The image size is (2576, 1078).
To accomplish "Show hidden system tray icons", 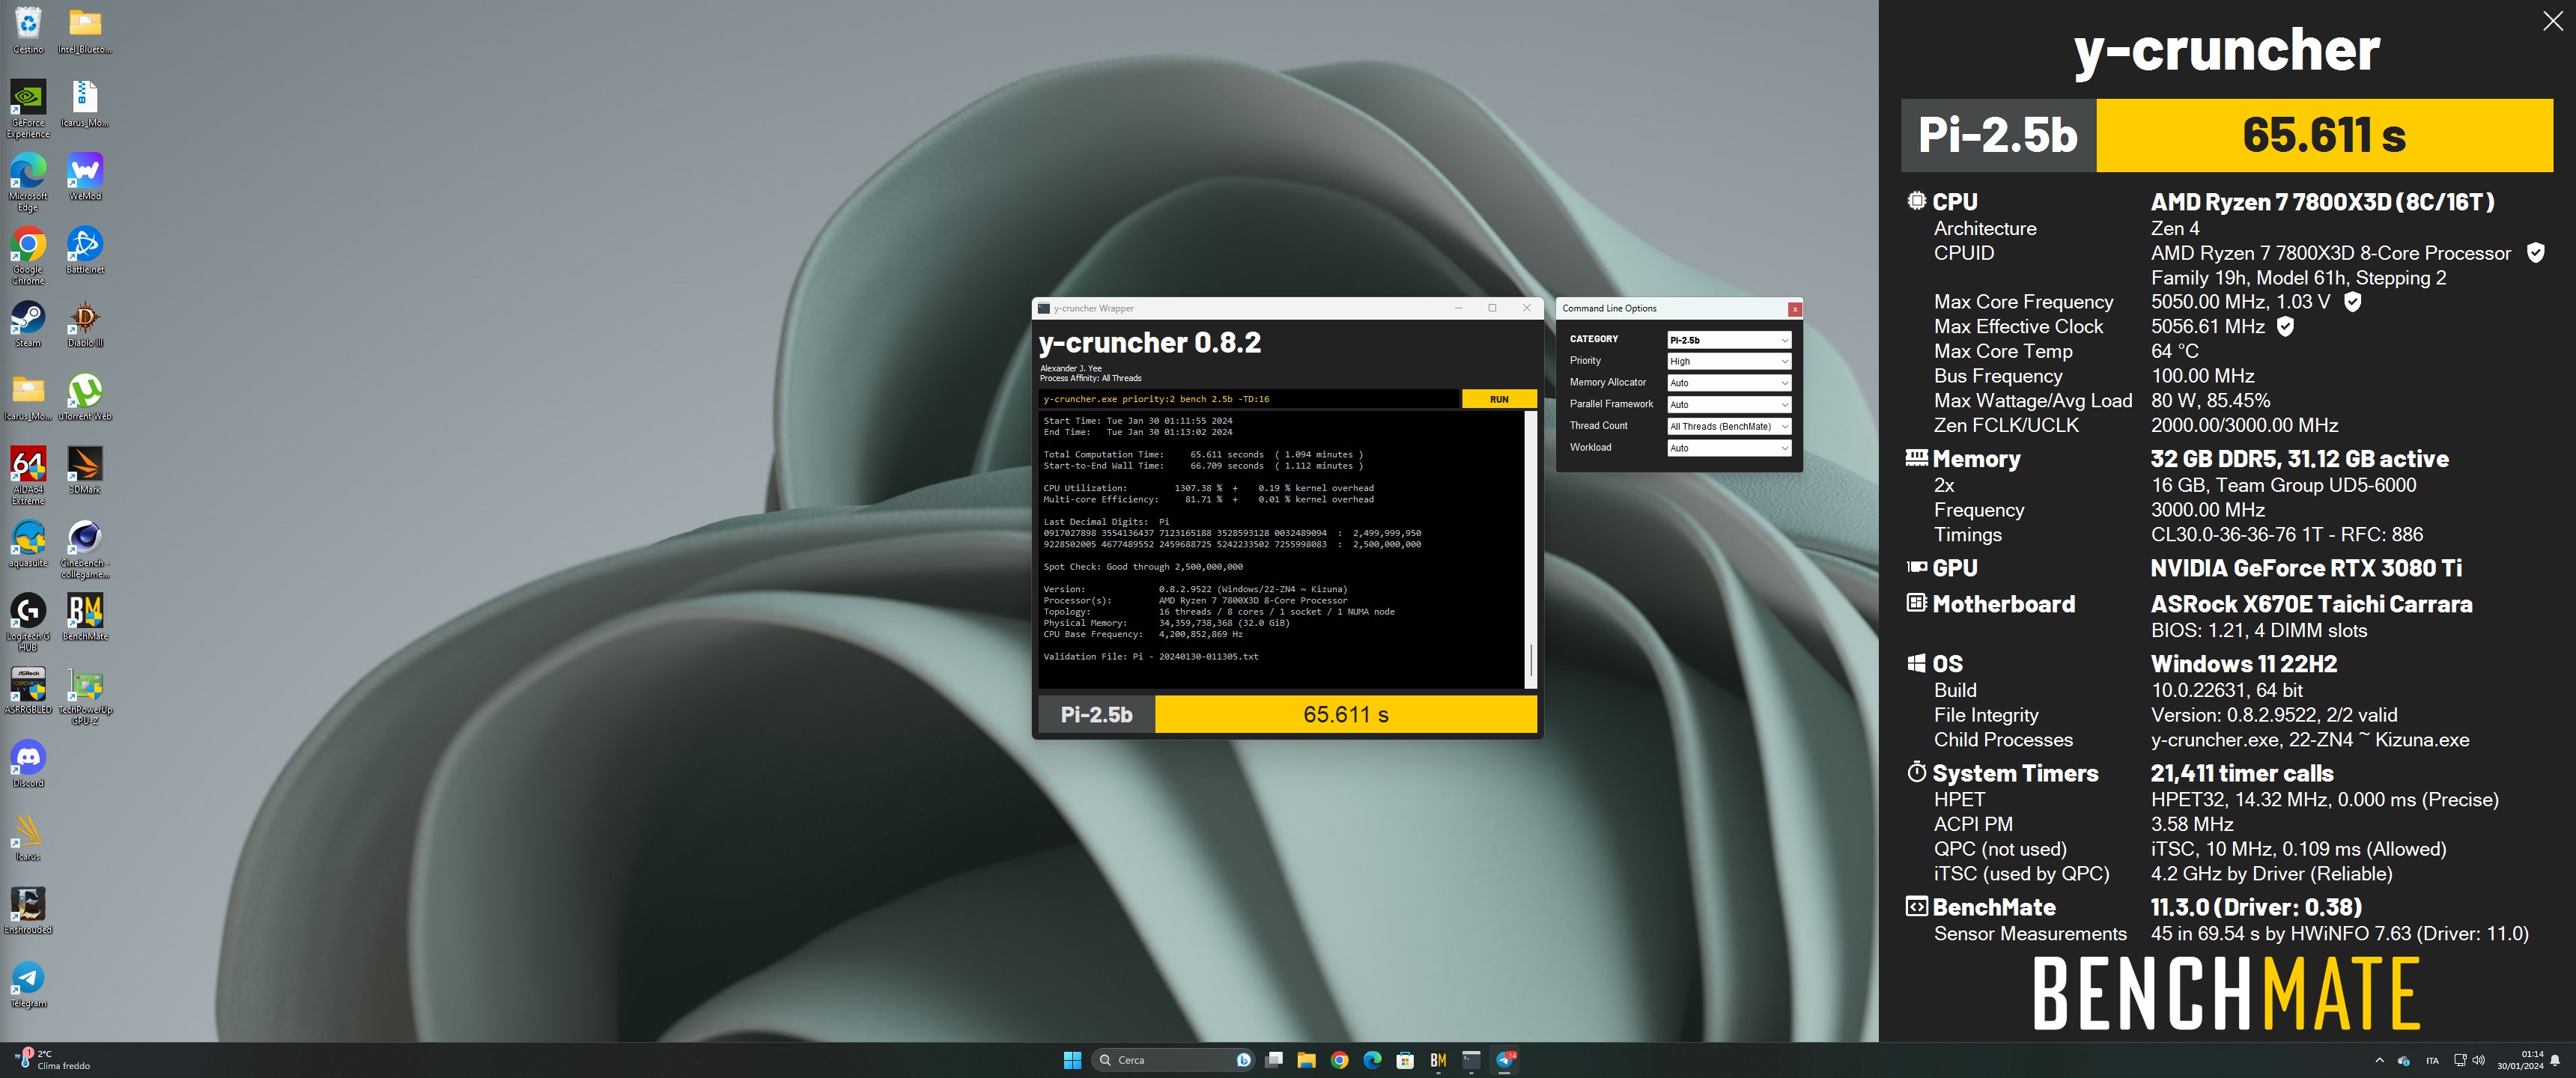I will tap(2379, 1060).
